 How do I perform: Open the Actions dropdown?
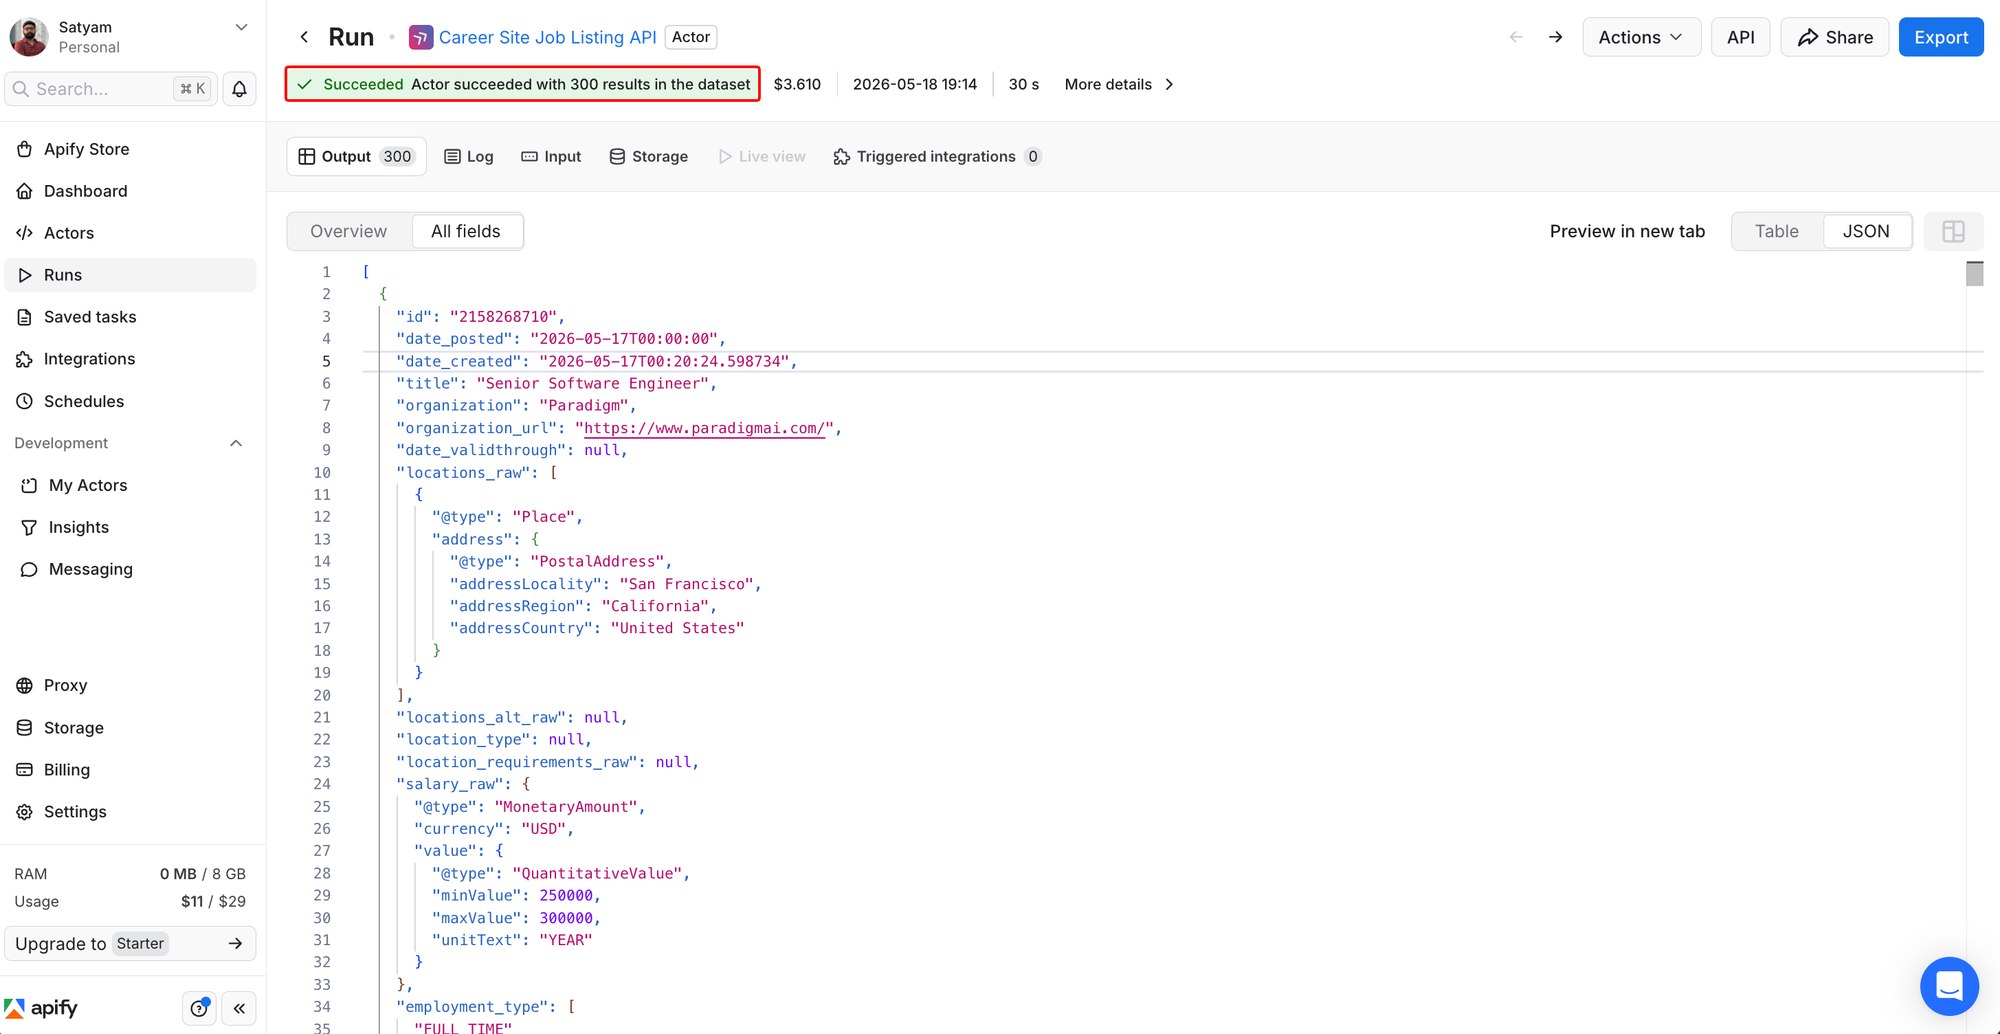(1641, 37)
